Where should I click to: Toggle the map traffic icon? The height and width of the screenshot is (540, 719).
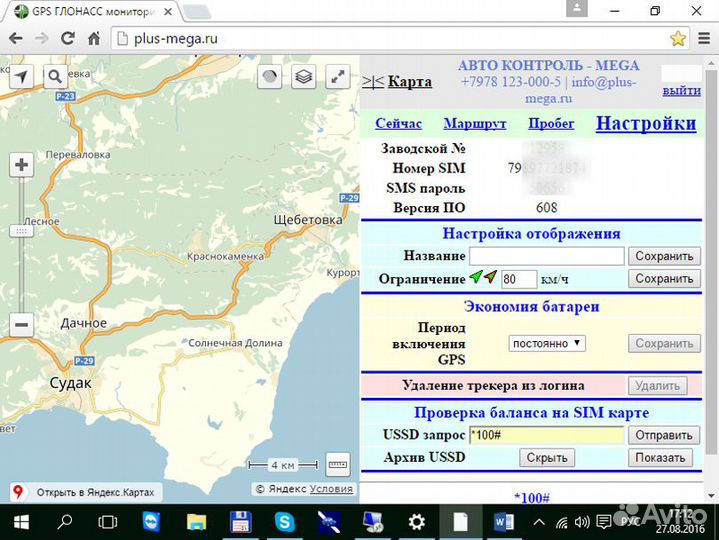click(270, 77)
